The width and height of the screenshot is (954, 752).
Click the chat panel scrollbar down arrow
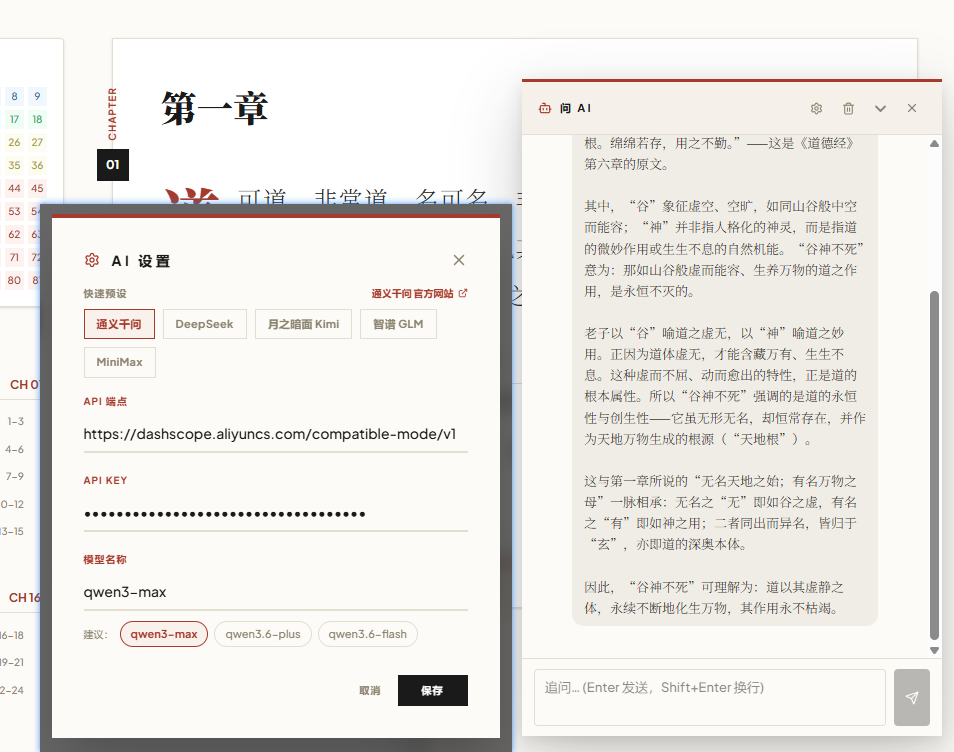click(934, 650)
